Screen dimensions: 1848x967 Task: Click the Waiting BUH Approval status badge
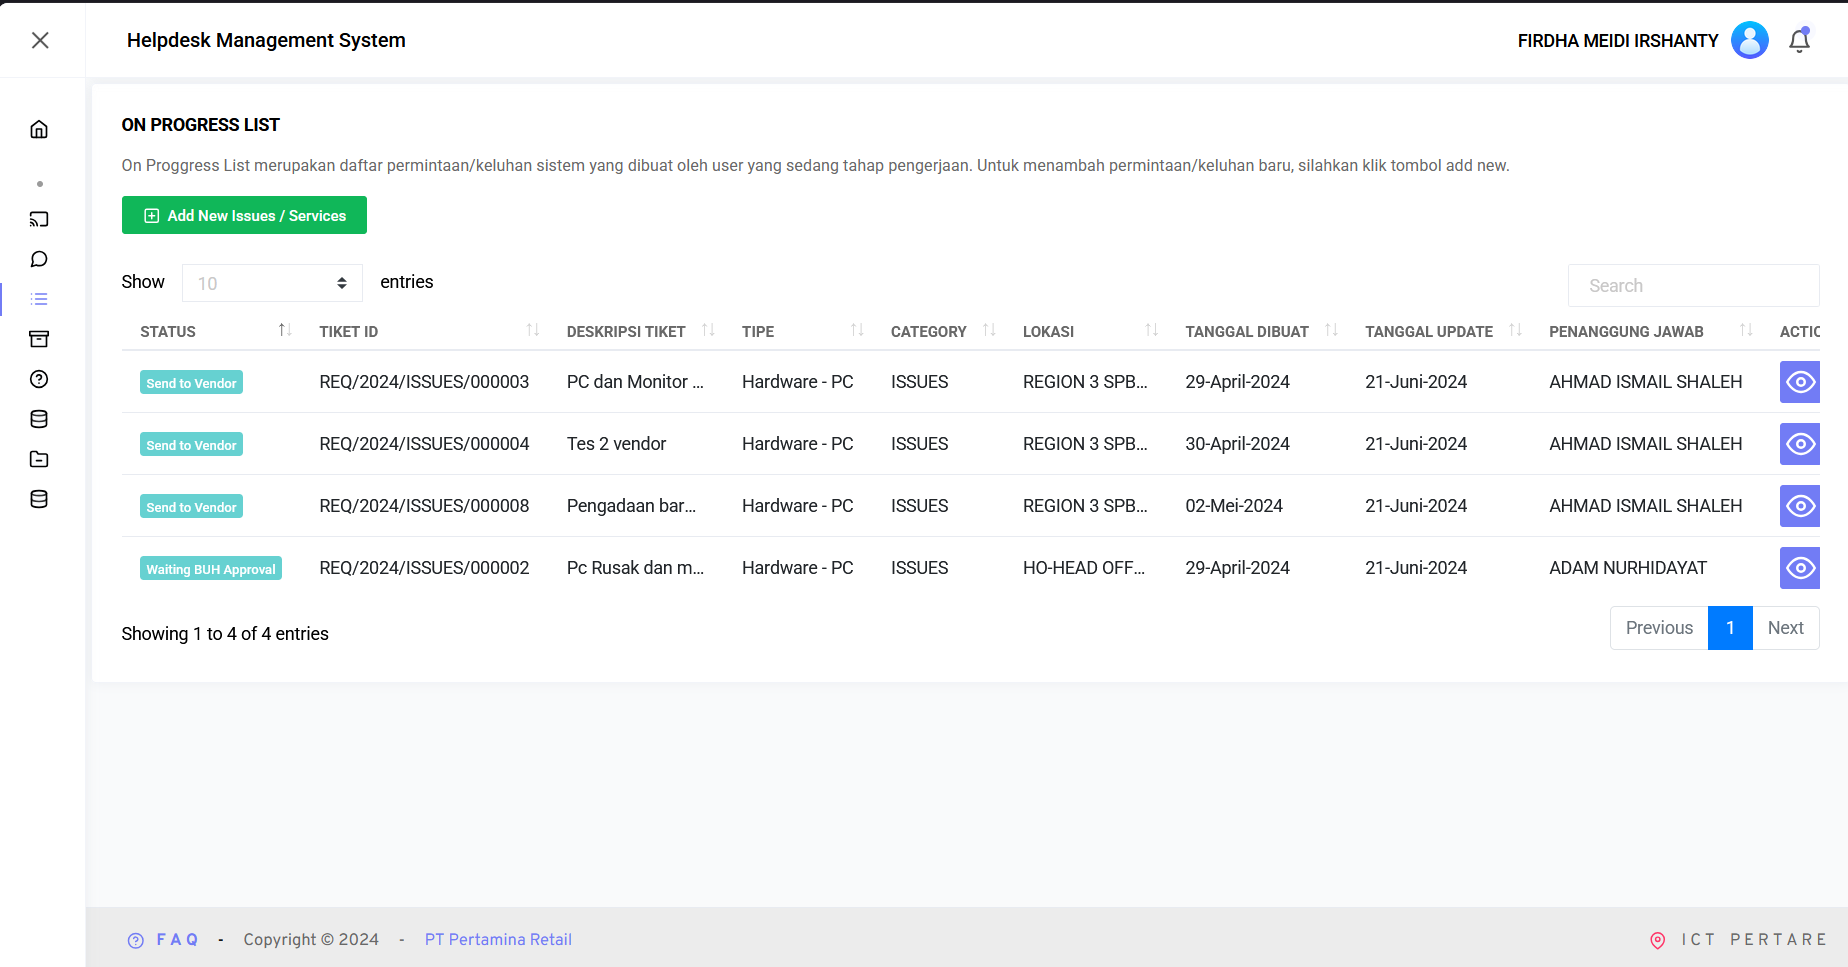pos(211,569)
